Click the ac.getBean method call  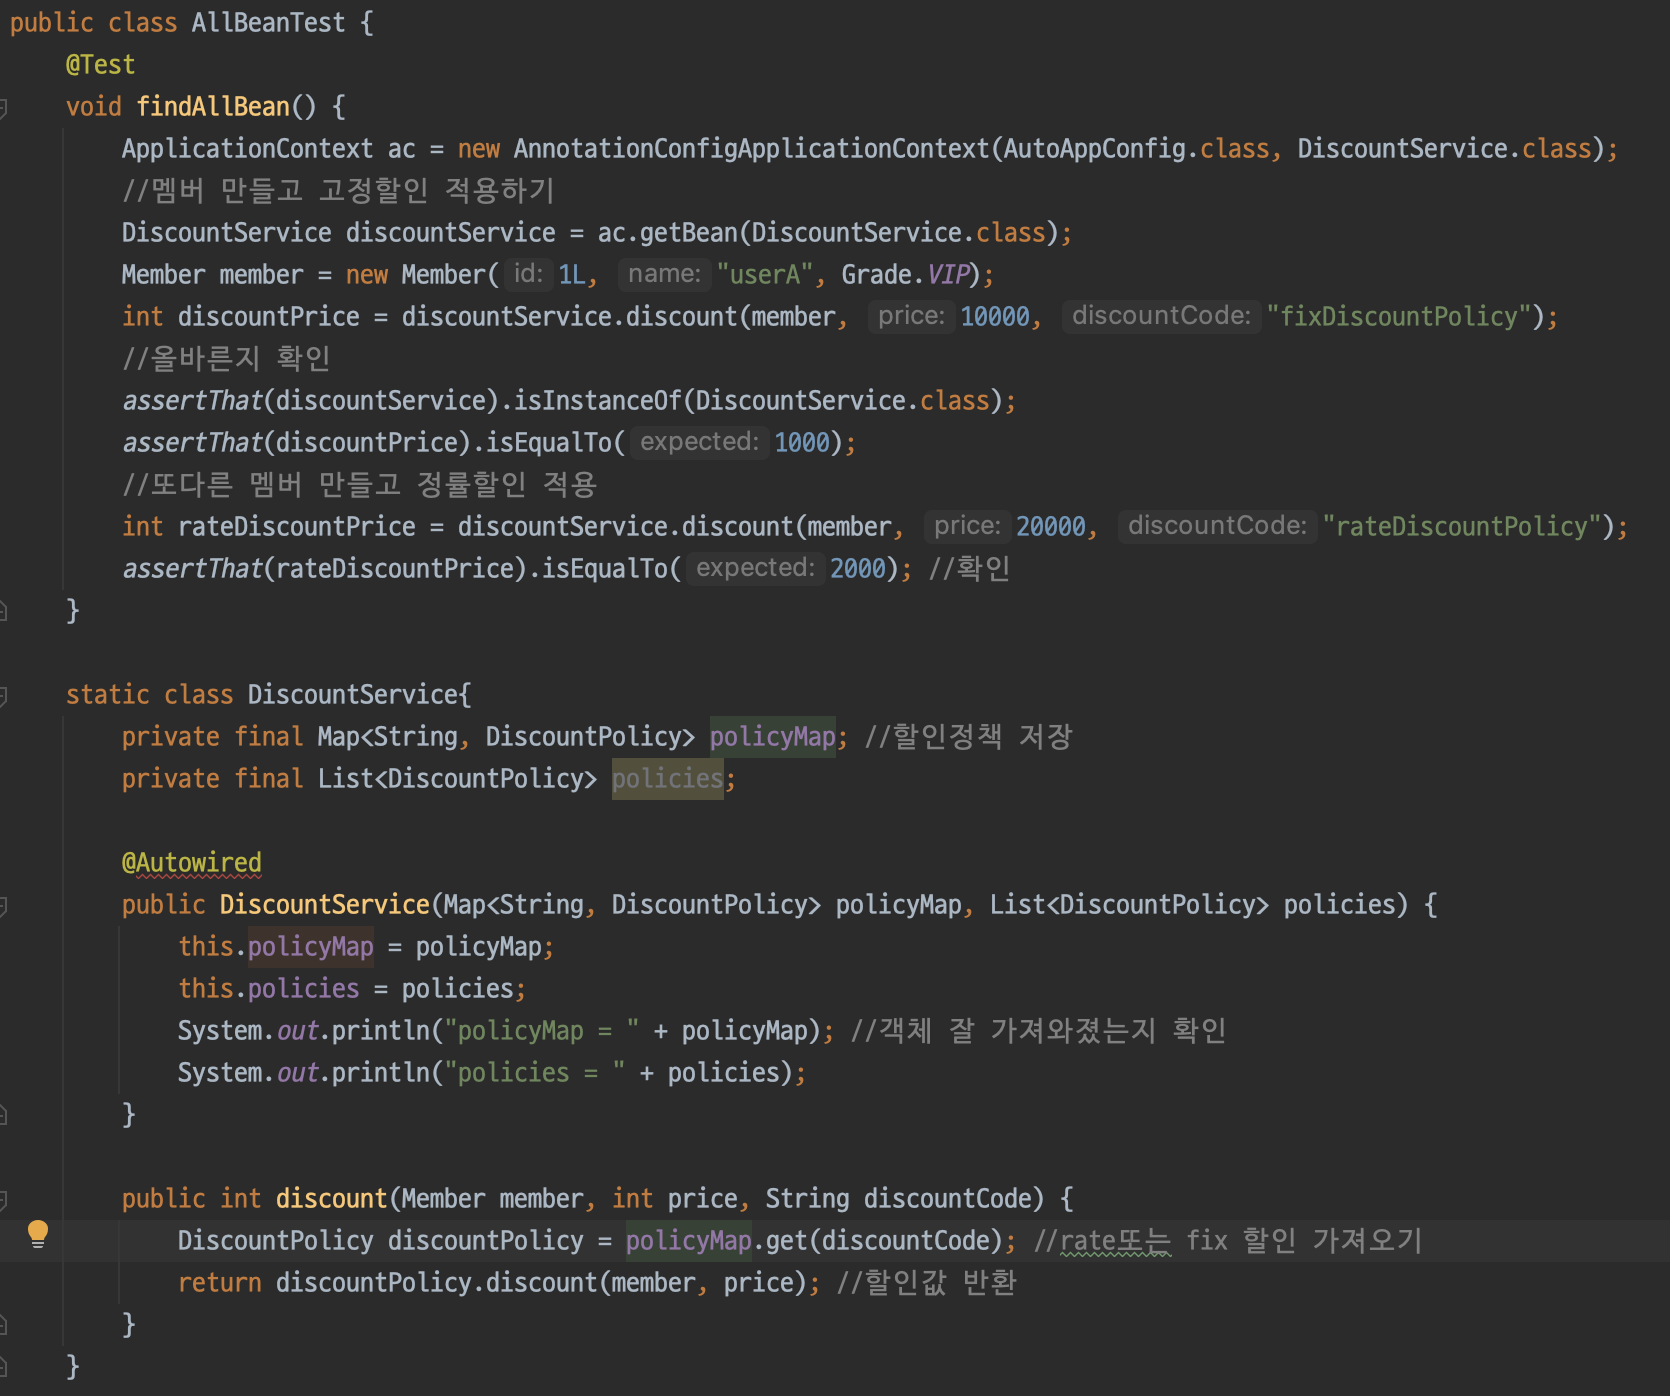coord(668,233)
